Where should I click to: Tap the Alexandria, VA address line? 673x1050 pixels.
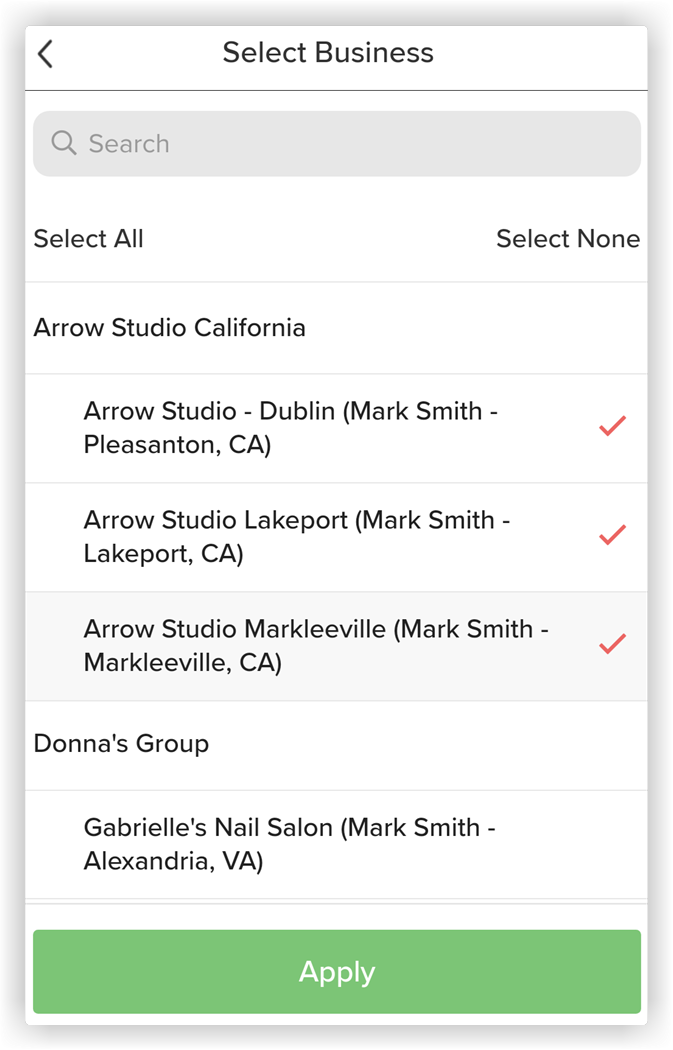tap(173, 861)
